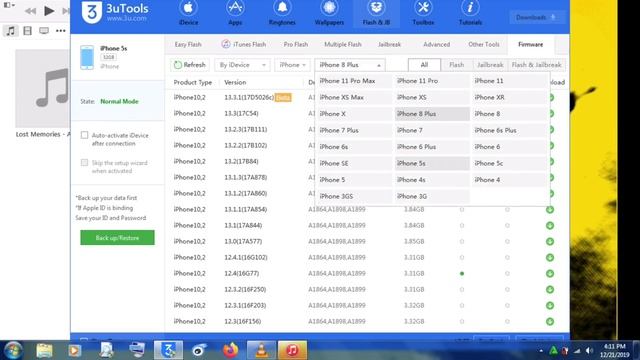This screenshot has width=640, height=360.
Task: Open the Apps section
Action: 235,13
